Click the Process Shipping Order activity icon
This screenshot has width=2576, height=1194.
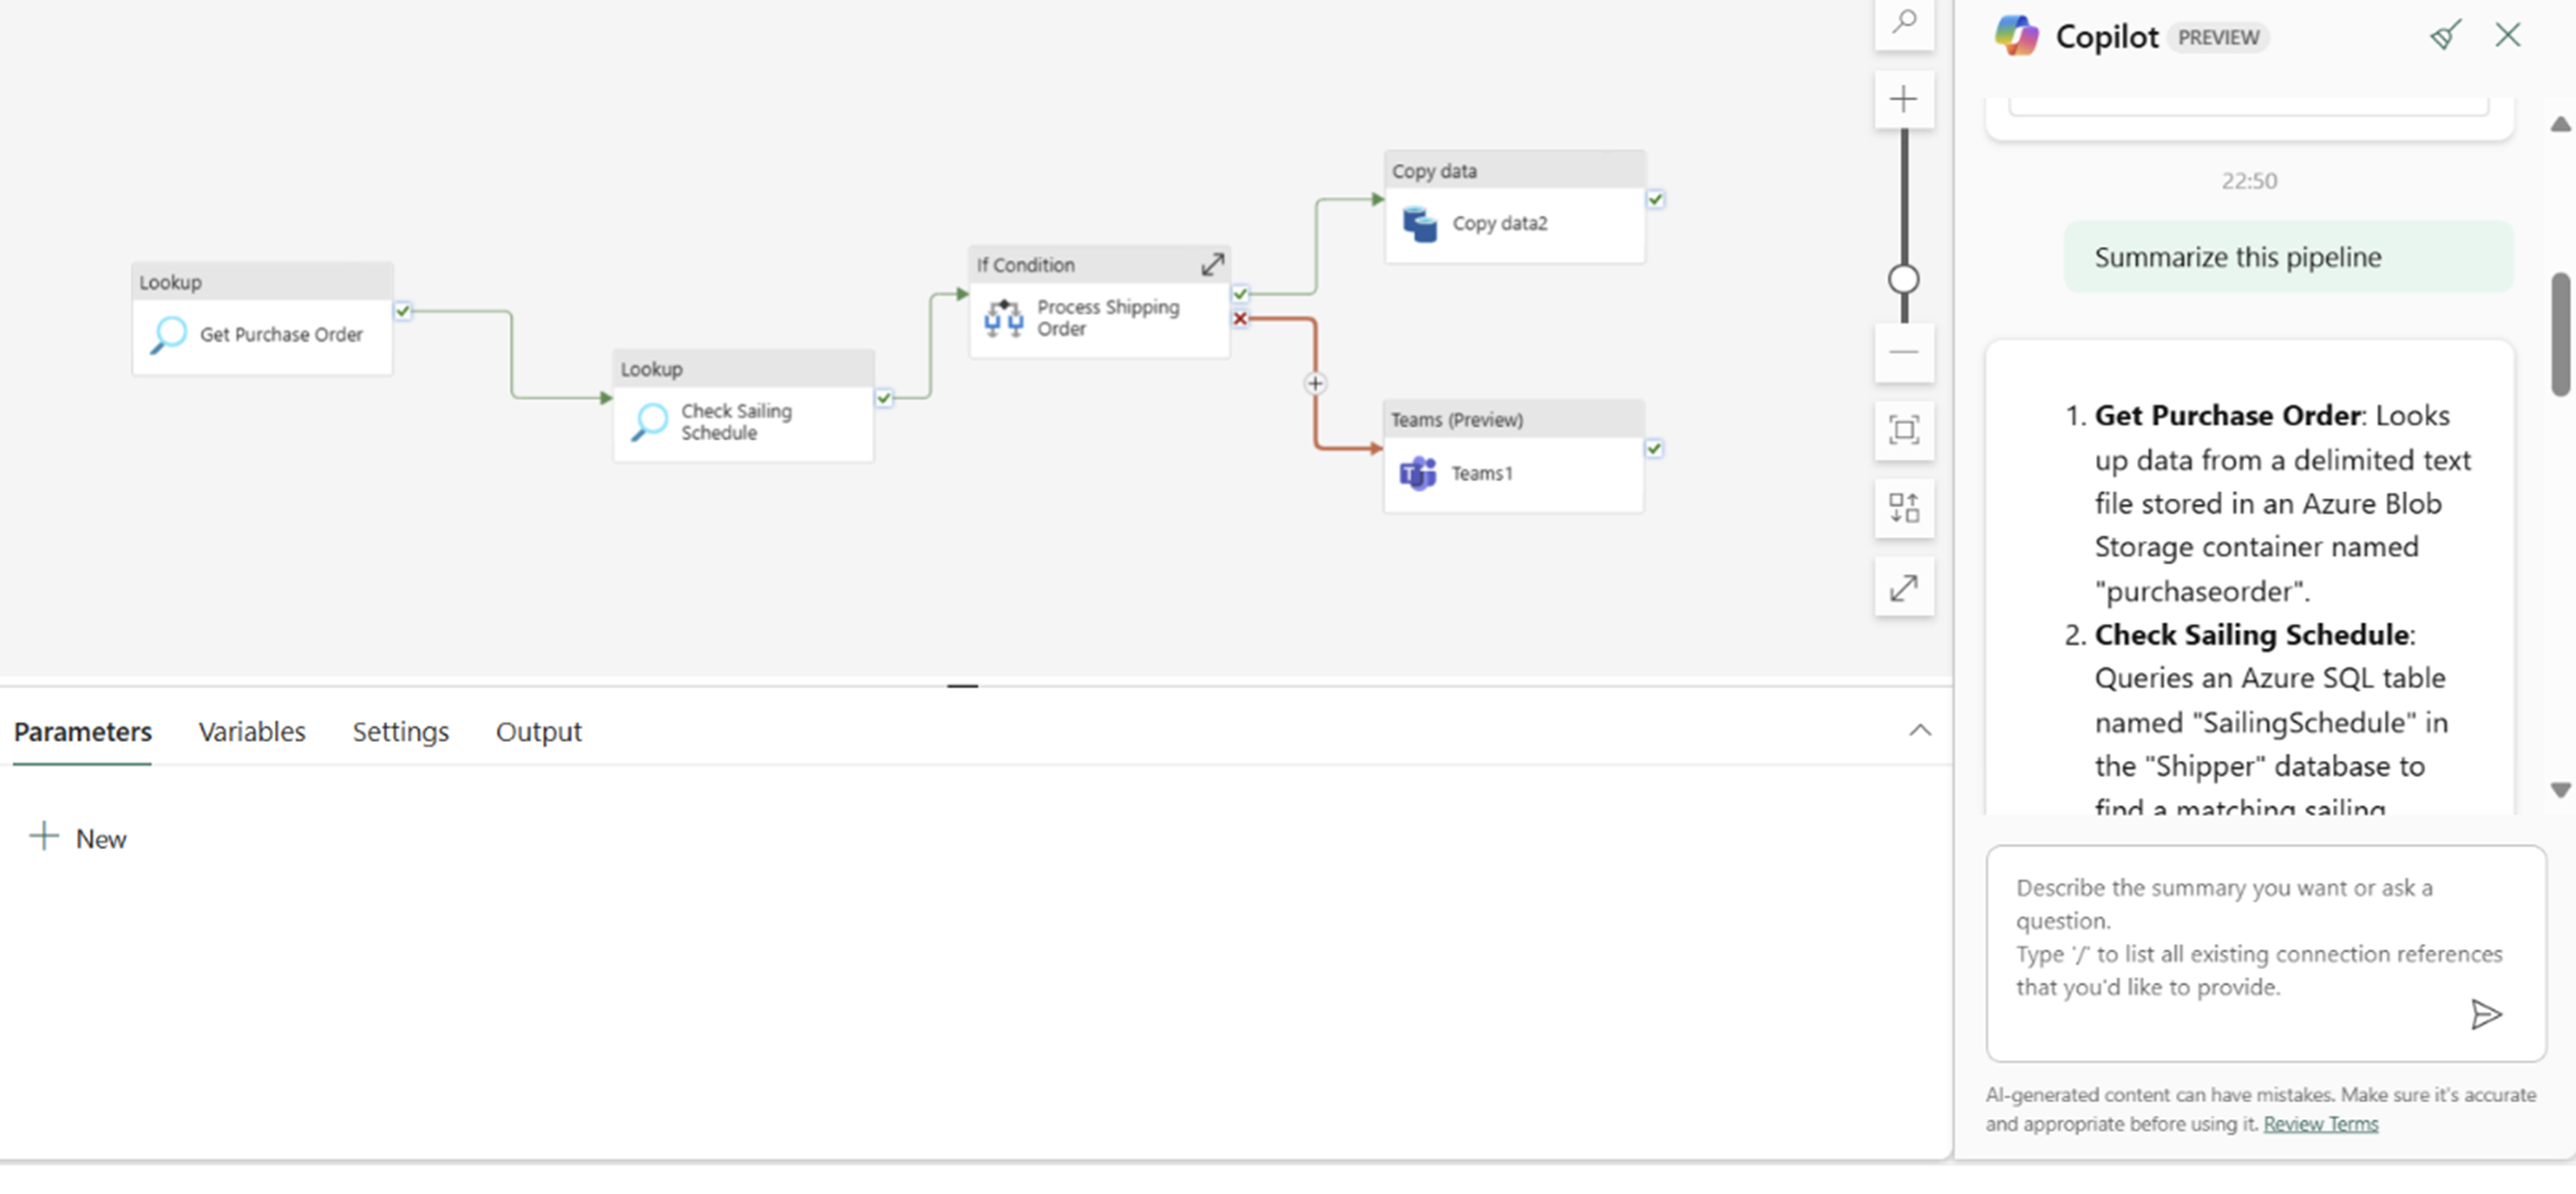tap(1002, 315)
